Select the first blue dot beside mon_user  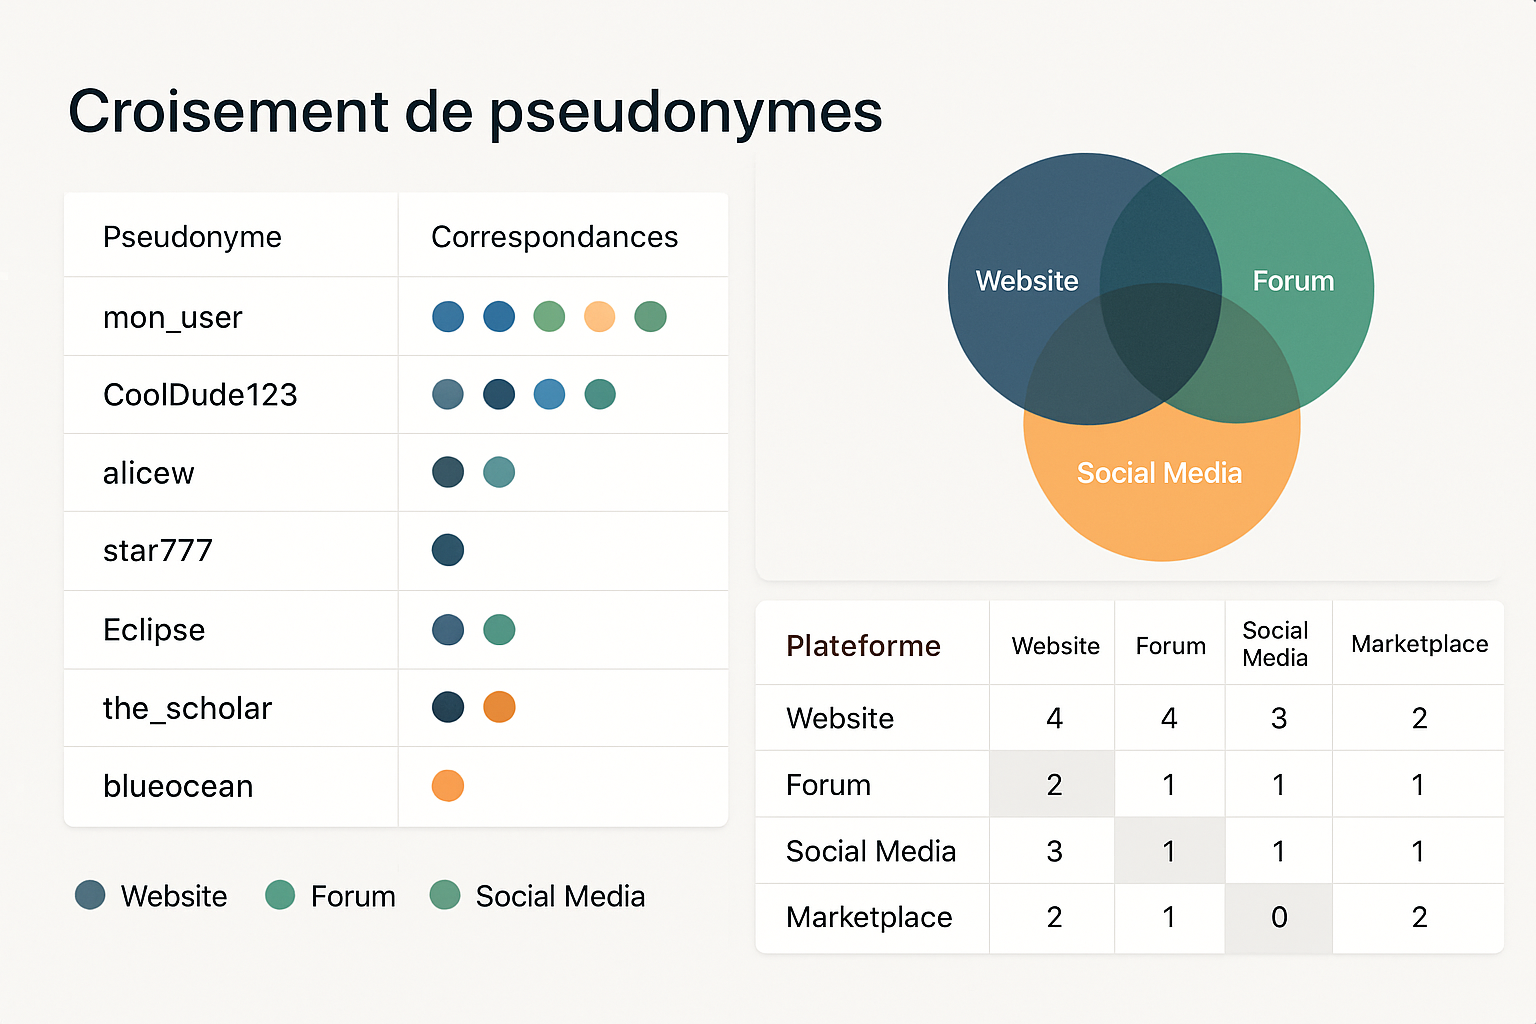[x=448, y=316]
